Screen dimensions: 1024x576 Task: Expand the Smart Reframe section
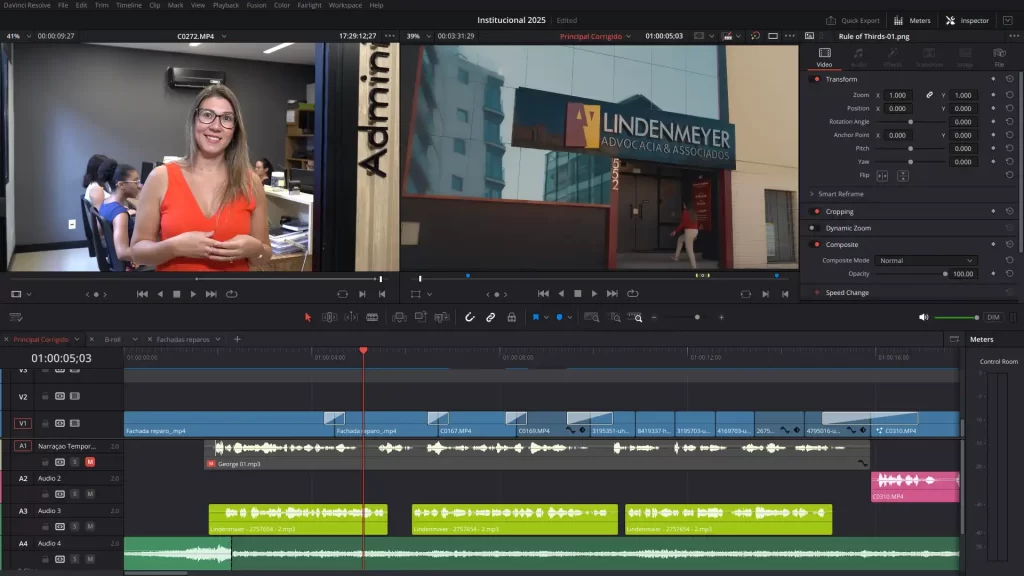coord(812,194)
